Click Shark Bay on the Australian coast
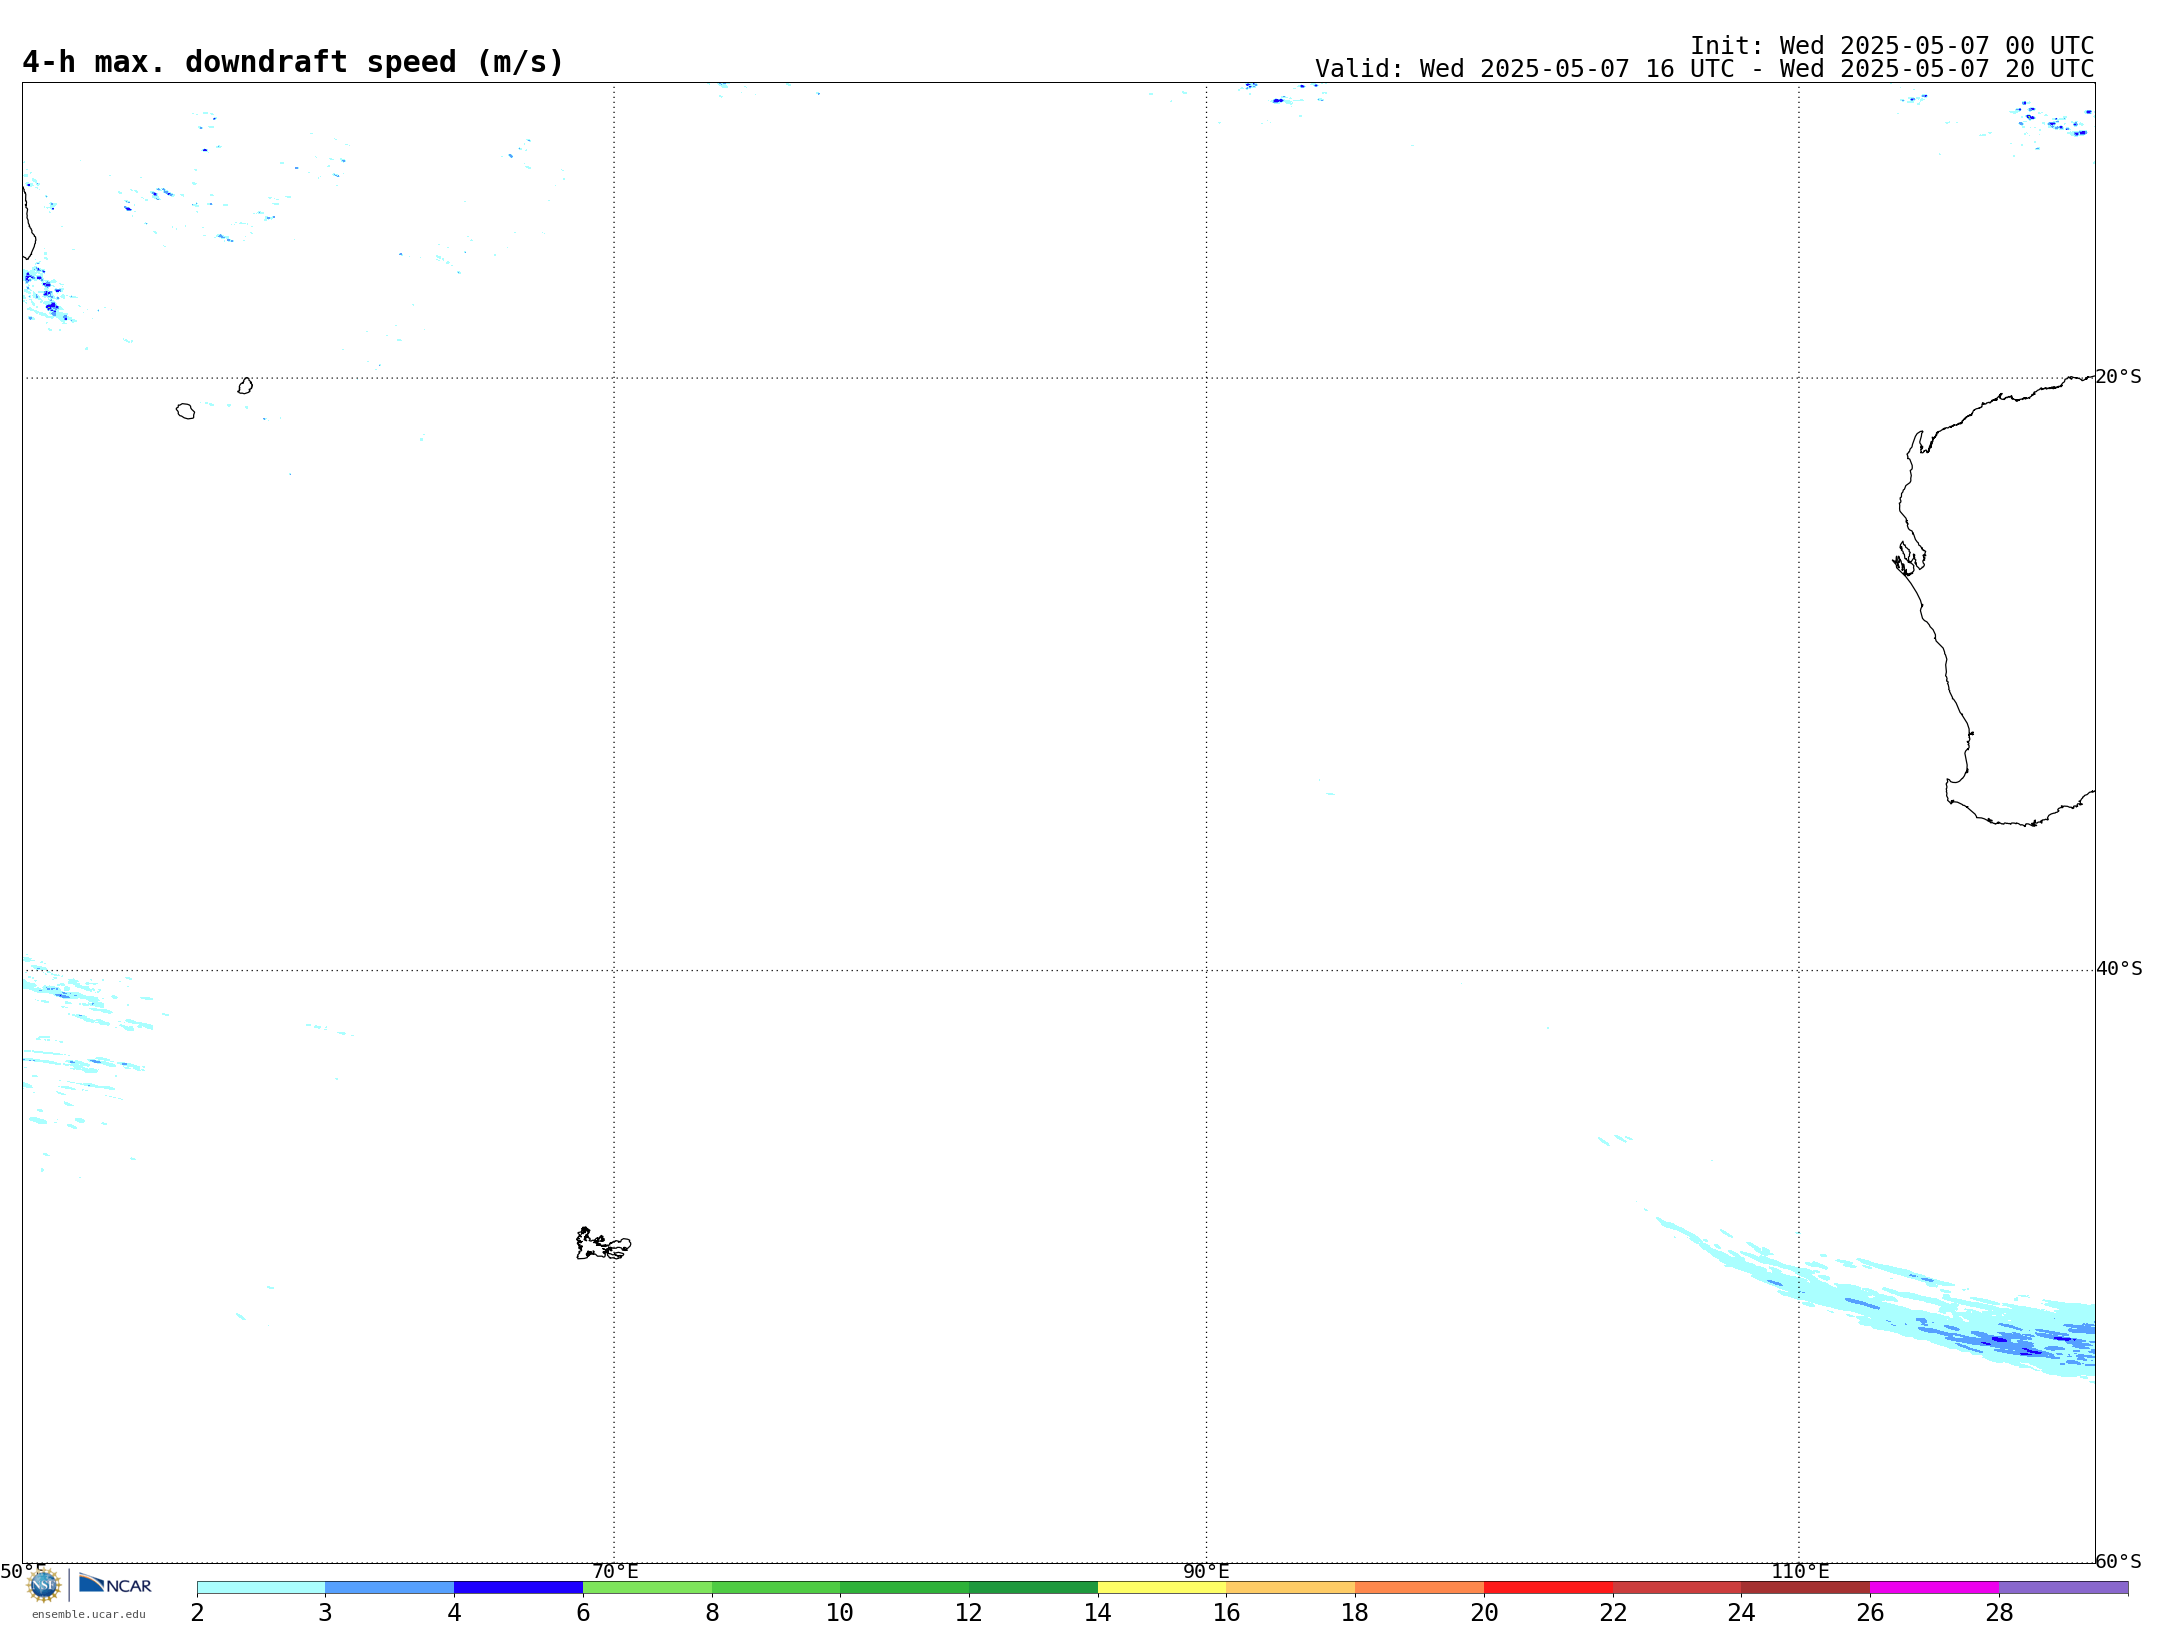 [1908, 558]
